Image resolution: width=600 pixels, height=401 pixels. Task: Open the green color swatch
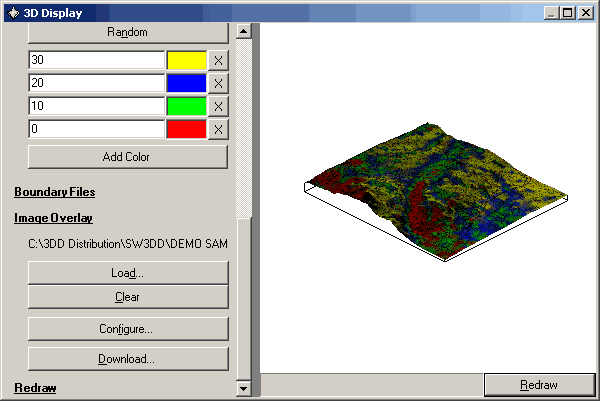(187, 106)
